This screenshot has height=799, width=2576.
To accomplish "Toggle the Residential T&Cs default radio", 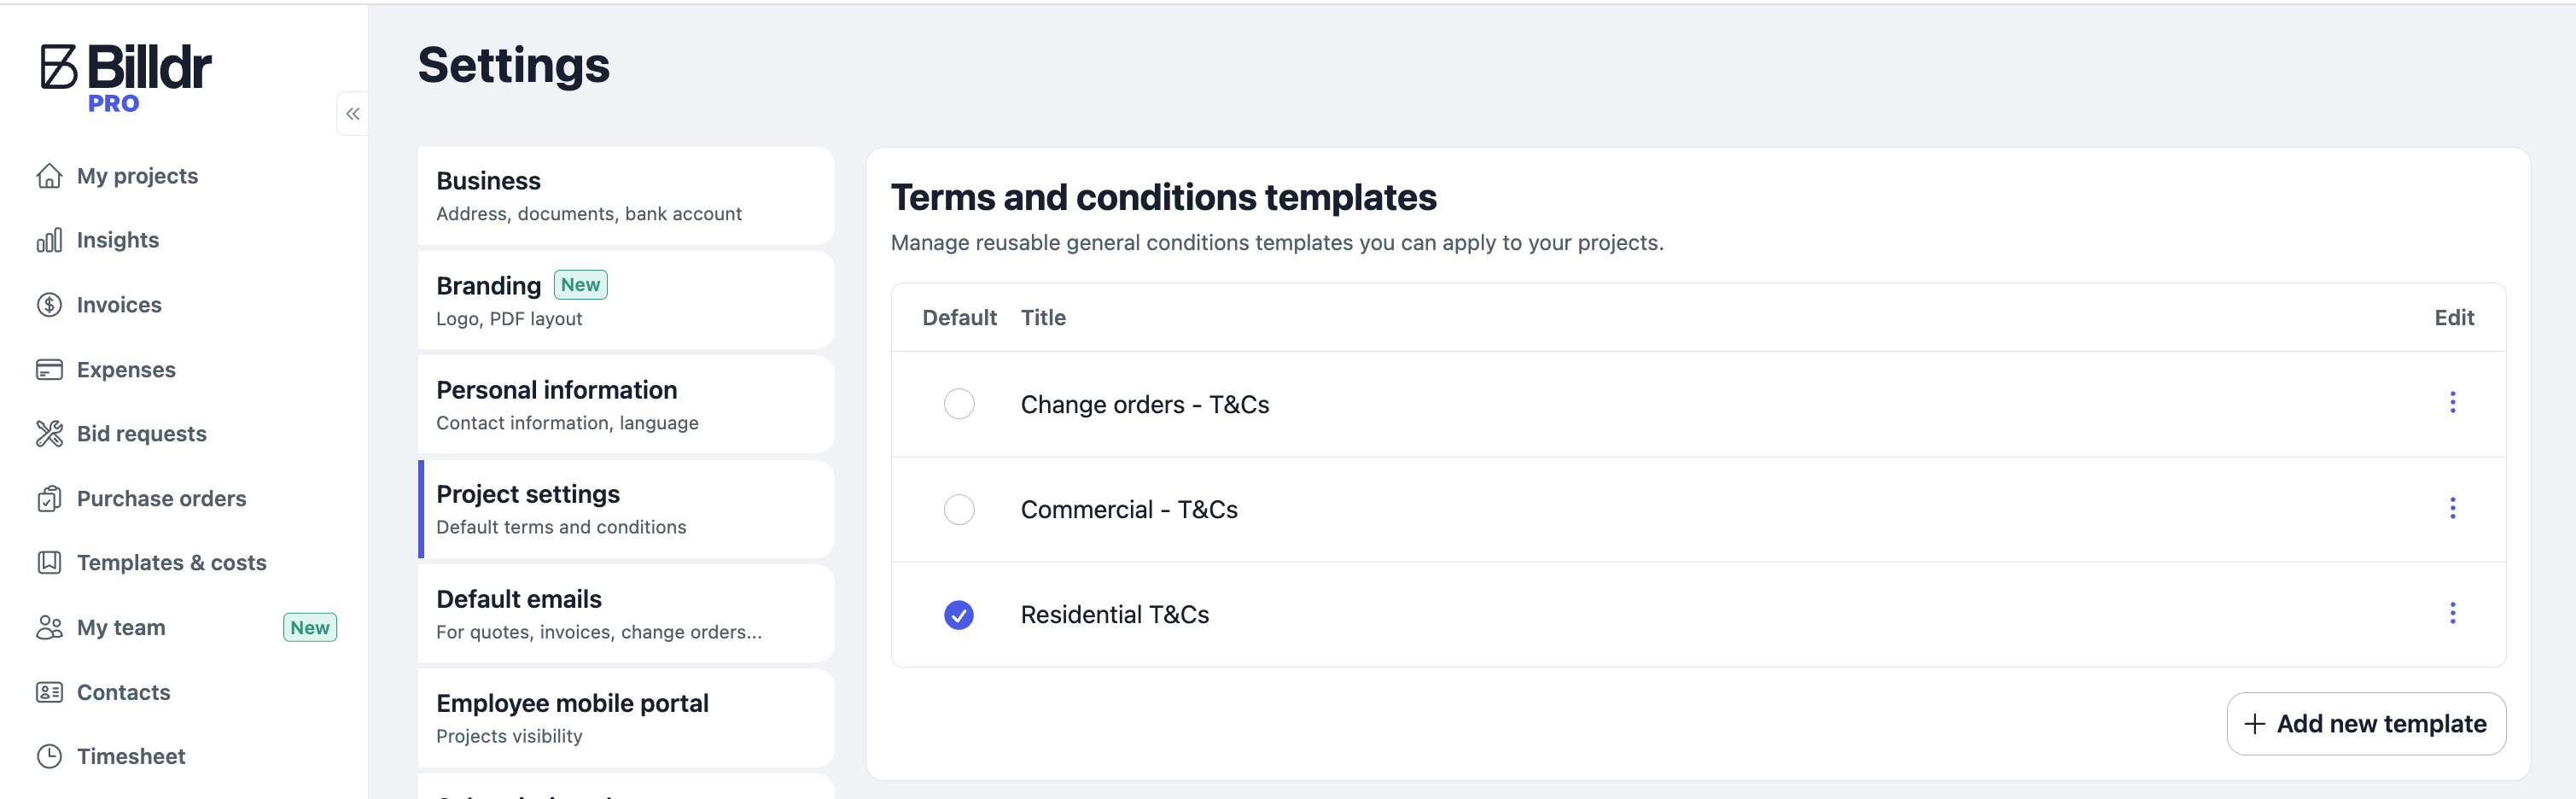I will coord(959,615).
